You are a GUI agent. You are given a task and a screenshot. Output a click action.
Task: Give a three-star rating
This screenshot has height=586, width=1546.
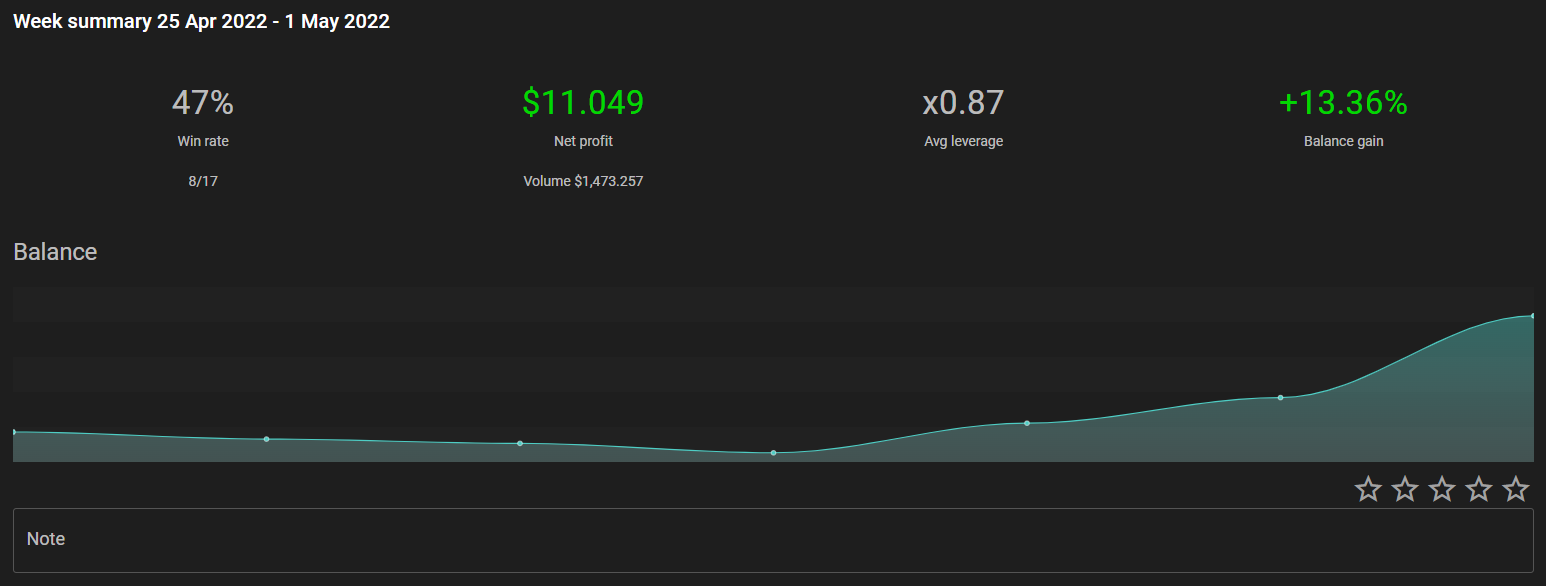(x=1442, y=489)
